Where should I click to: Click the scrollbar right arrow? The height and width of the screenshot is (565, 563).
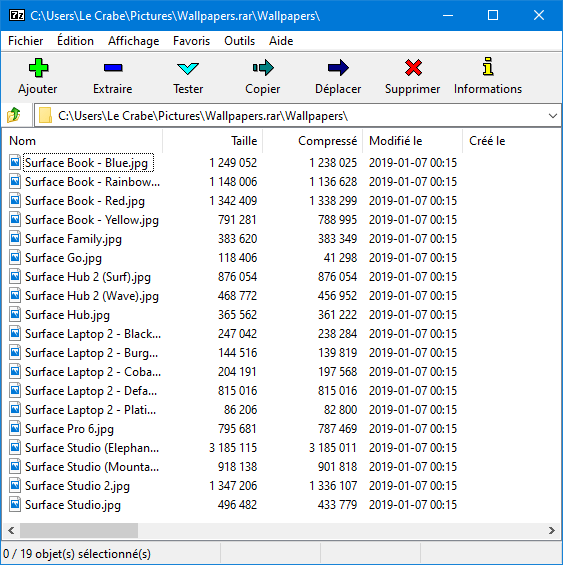click(551, 530)
